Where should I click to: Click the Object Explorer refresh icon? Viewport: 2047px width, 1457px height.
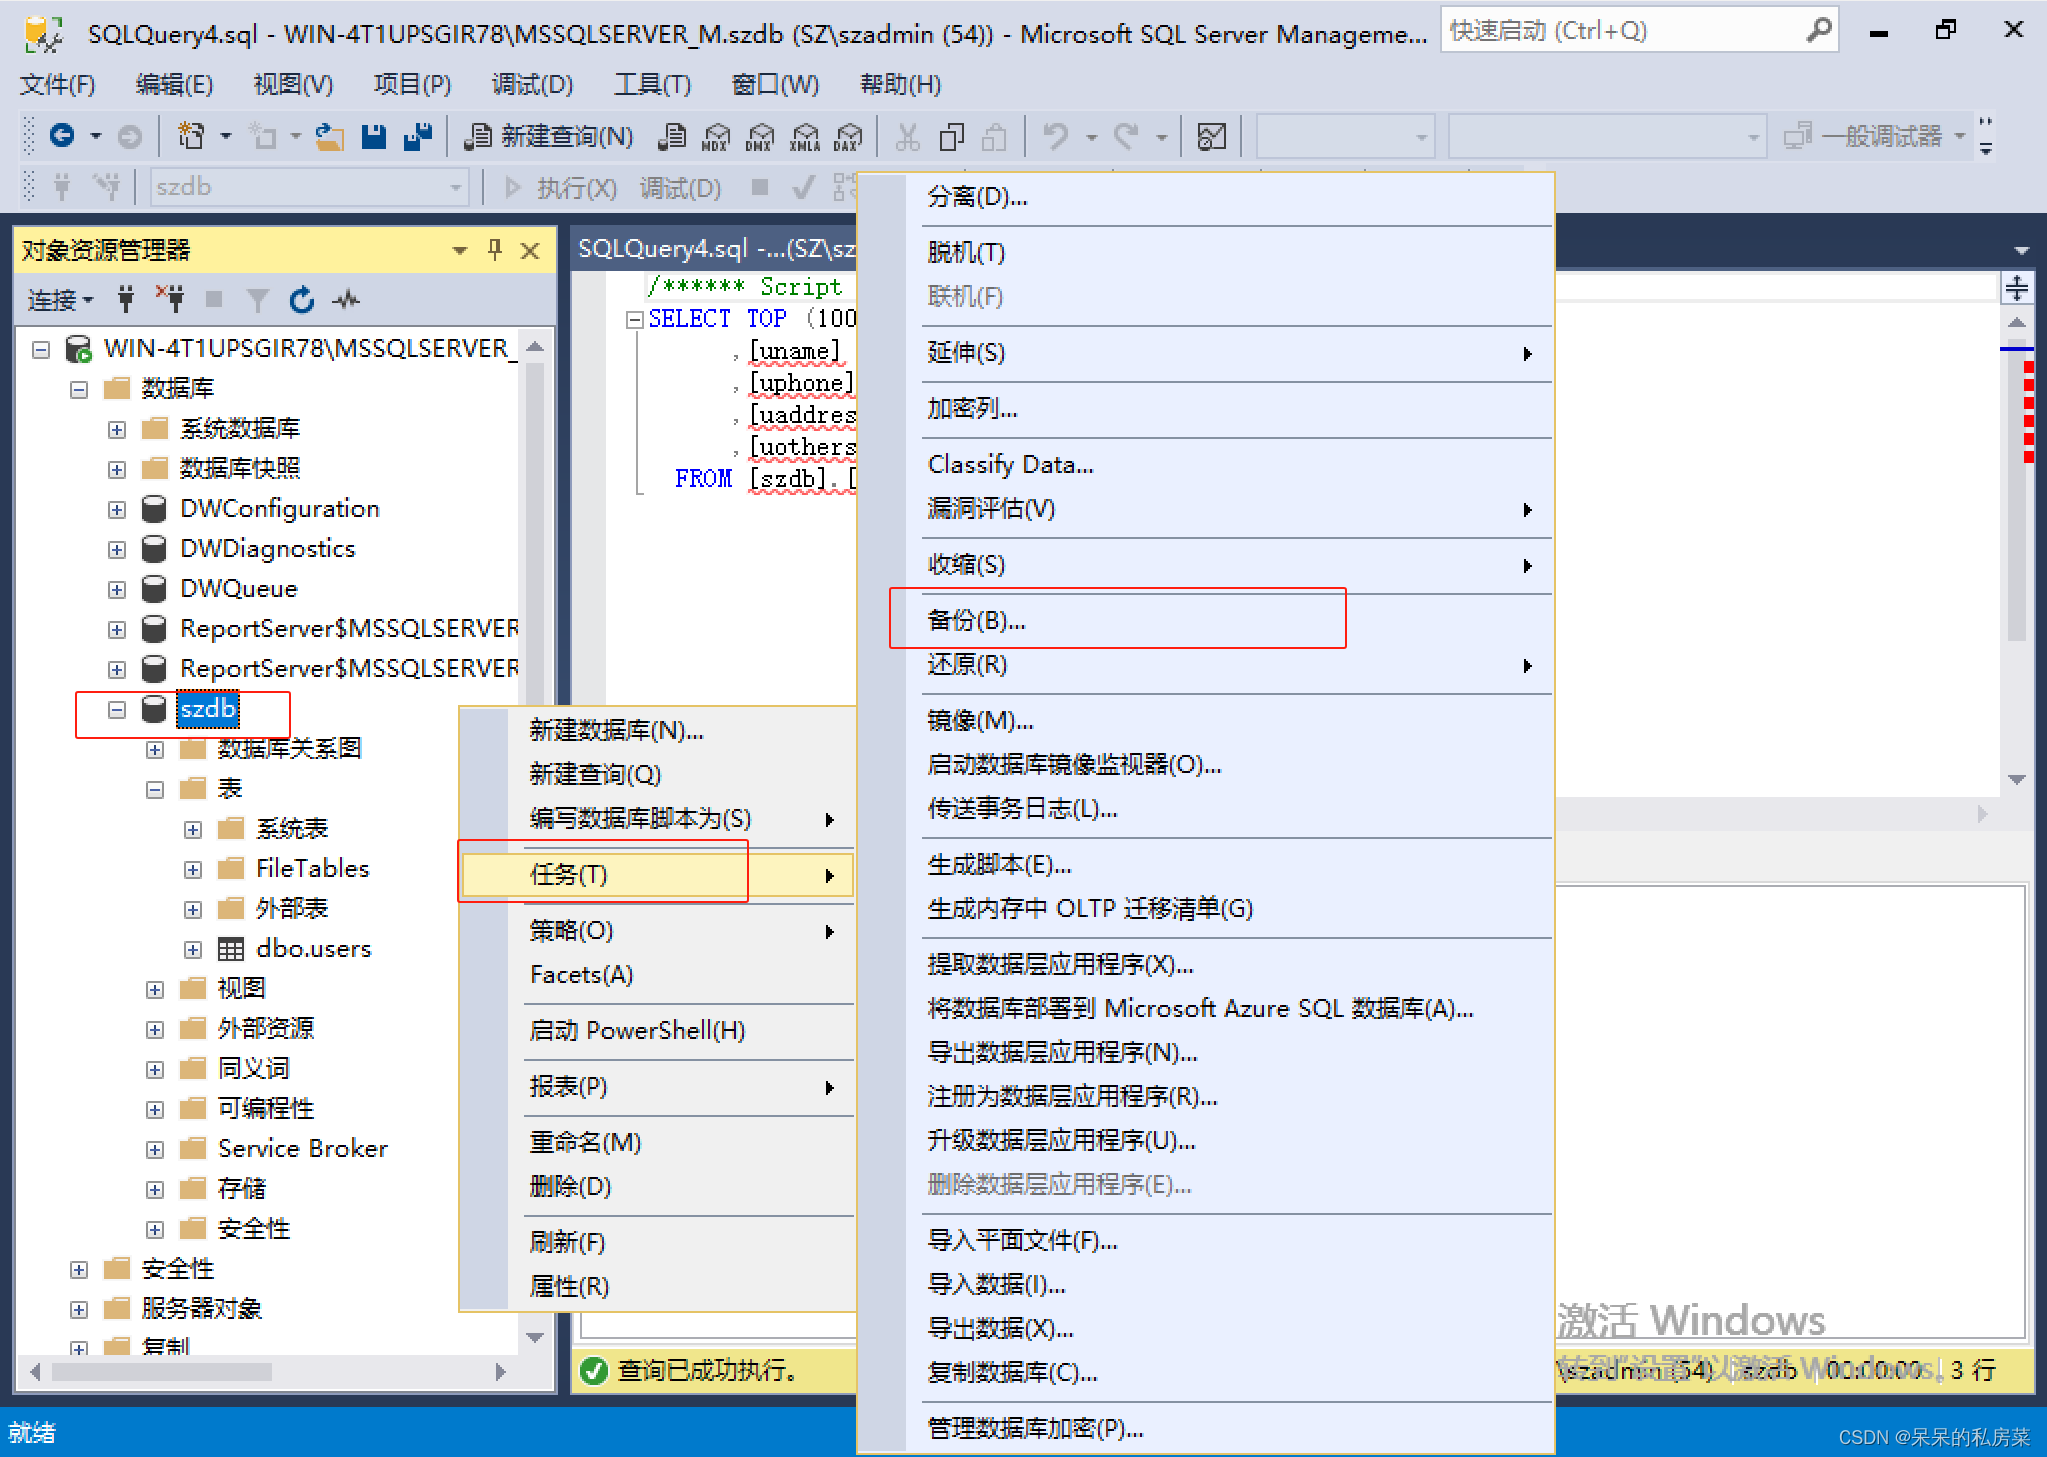(x=302, y=299)
